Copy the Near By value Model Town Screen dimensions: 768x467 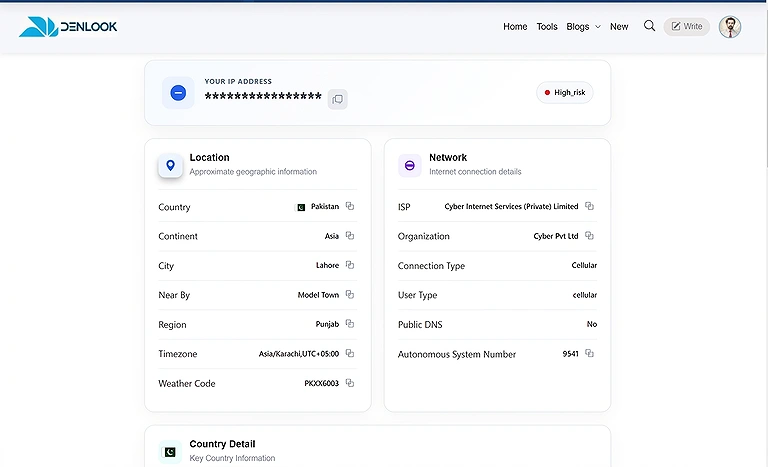(x=350, y=294)
